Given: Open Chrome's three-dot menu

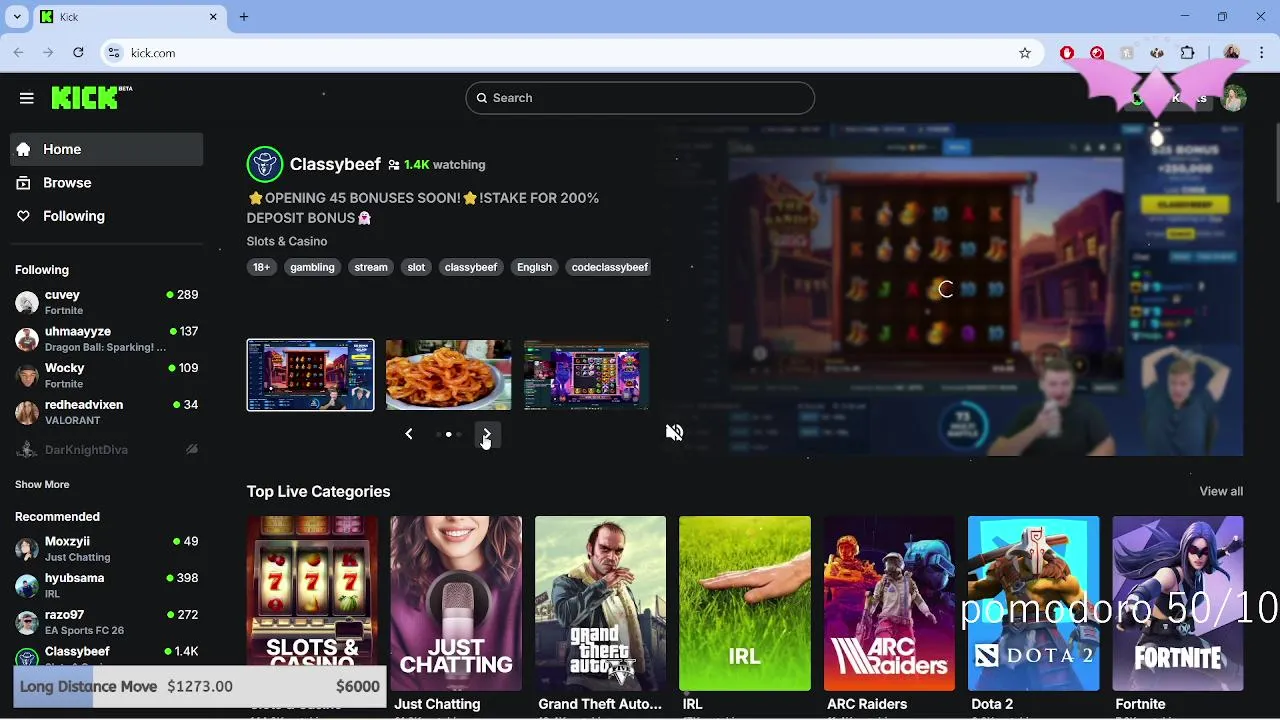Looking at the screenshot, I should pyautogui.click(x=1260, y=53).
